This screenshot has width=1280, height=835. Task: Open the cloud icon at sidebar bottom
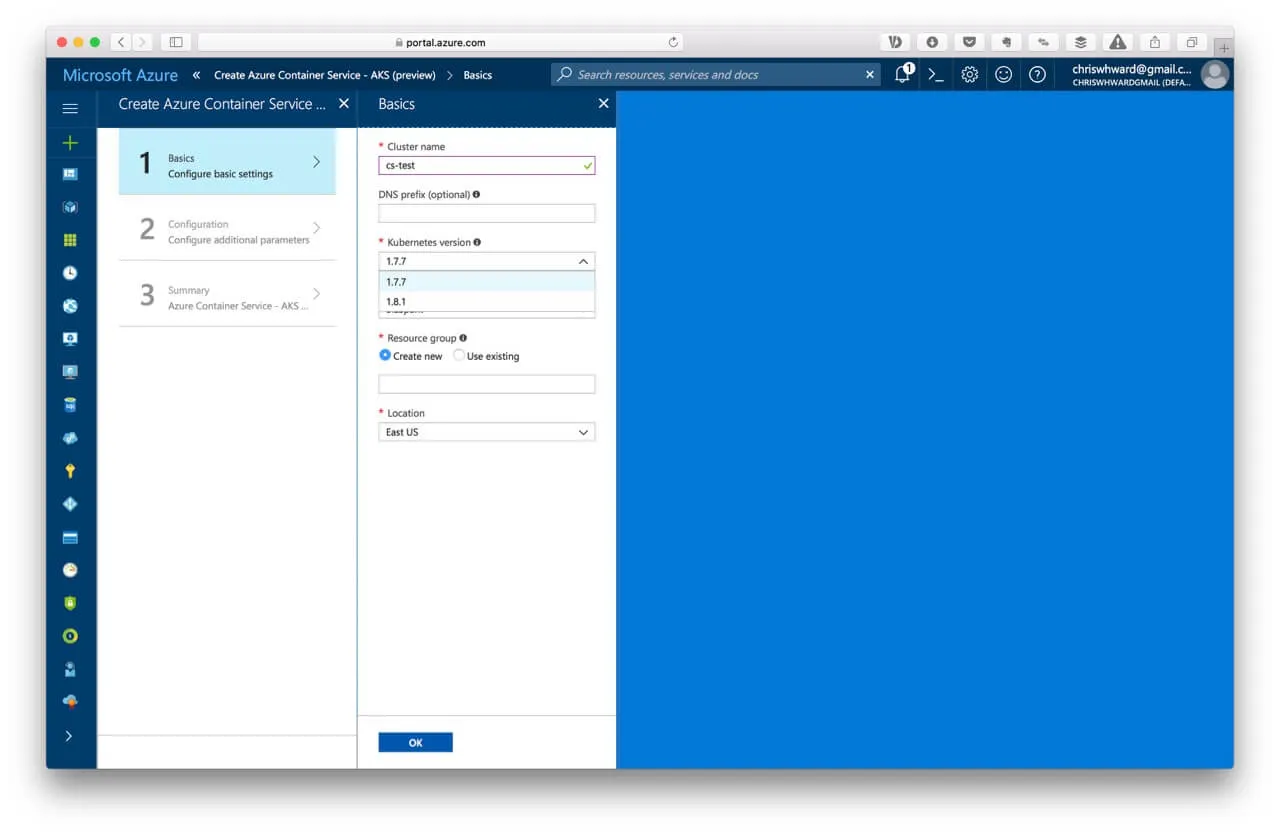click(x=70, y=702)
